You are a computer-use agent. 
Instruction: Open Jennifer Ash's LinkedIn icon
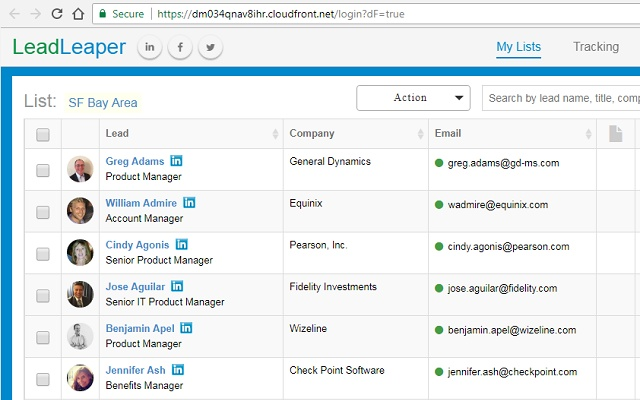point(178,369)
